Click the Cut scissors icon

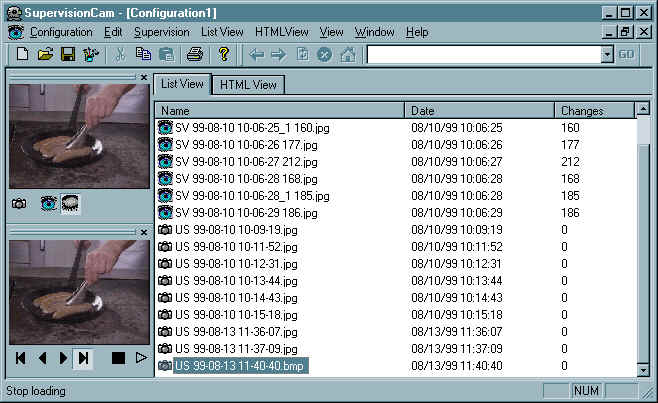click(x=120, y=54)
